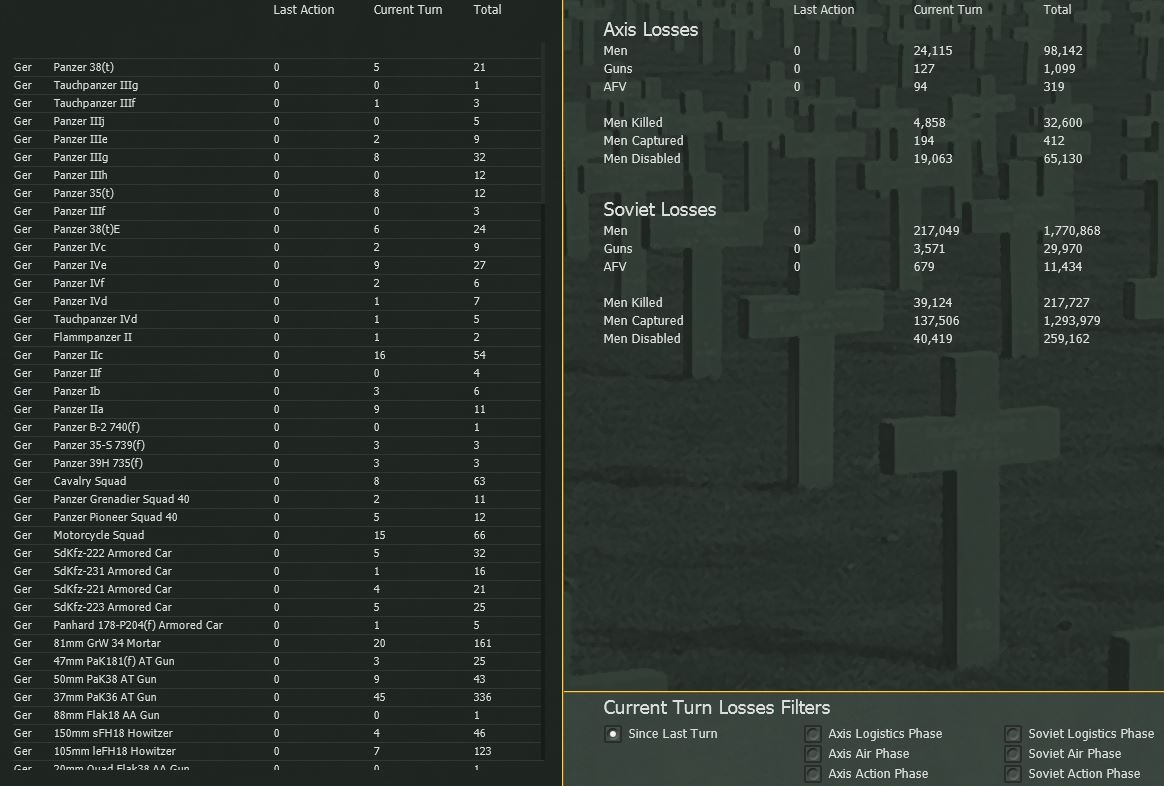
Task: Click the Motorcycle Squad row name
Action: click(x=99, y=535)
